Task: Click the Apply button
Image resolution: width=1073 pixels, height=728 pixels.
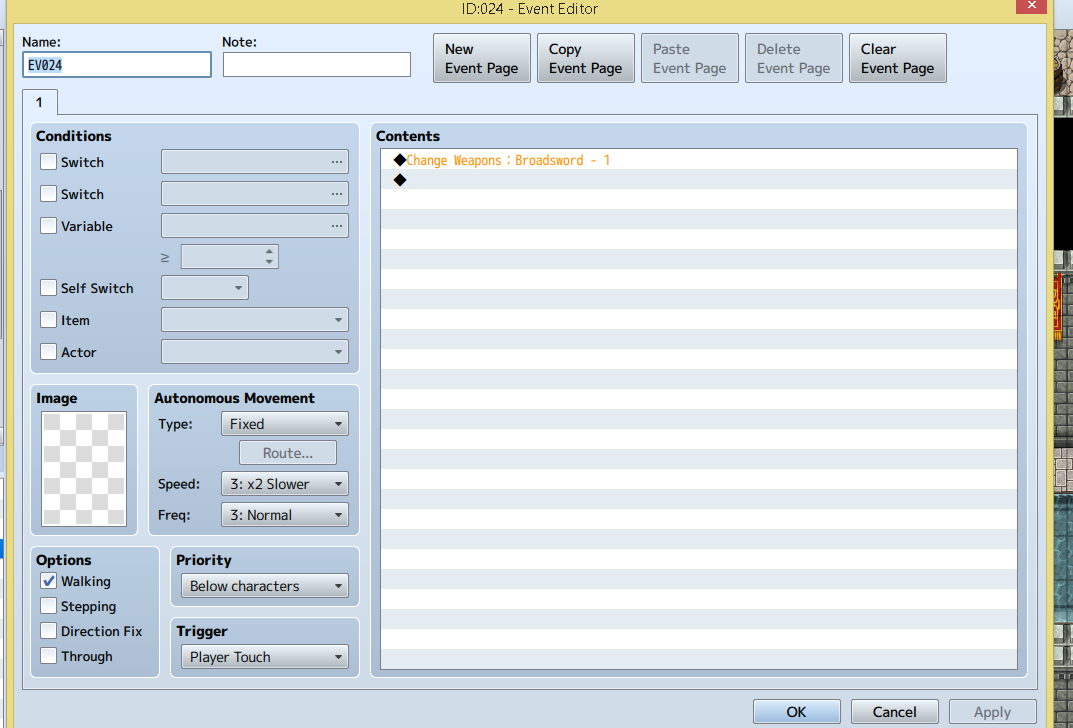Action: [x=992, y=712]
